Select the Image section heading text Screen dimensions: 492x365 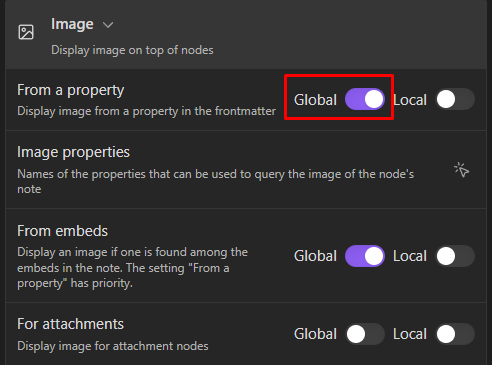coord(72,24)
